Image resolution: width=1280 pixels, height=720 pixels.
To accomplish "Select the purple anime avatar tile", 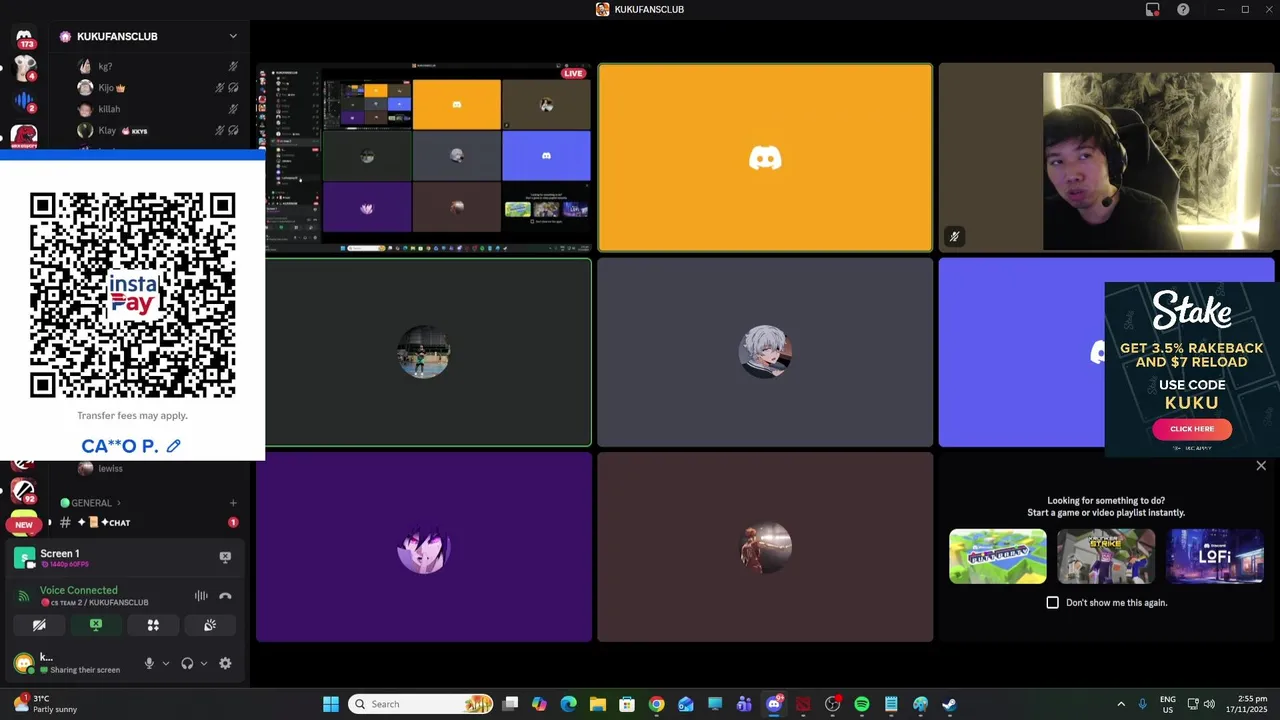I will 424,547.
